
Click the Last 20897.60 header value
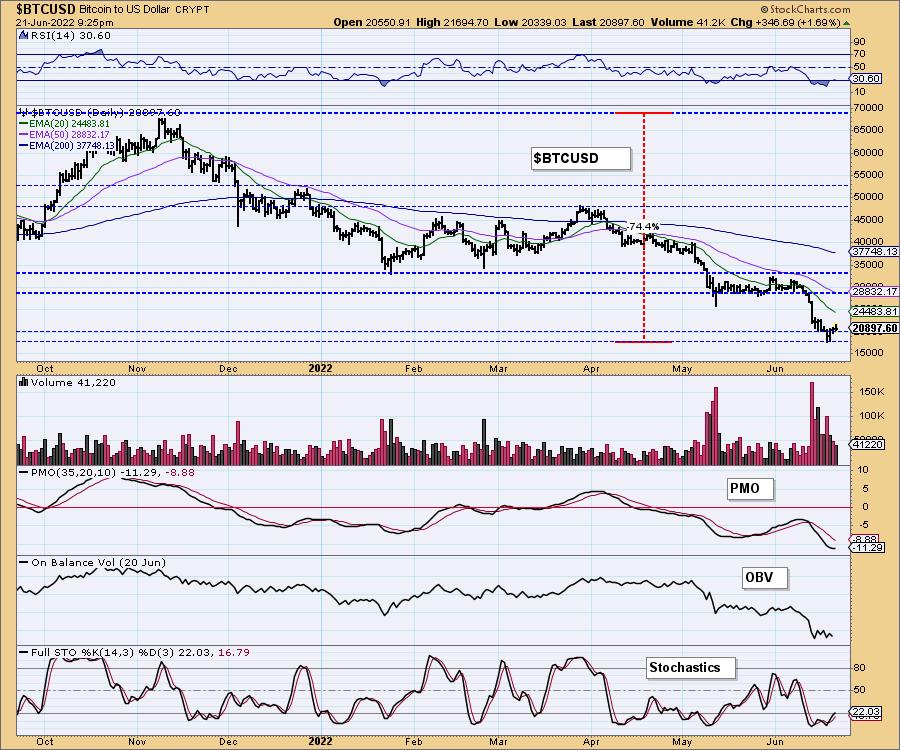[x=608, y=22]
